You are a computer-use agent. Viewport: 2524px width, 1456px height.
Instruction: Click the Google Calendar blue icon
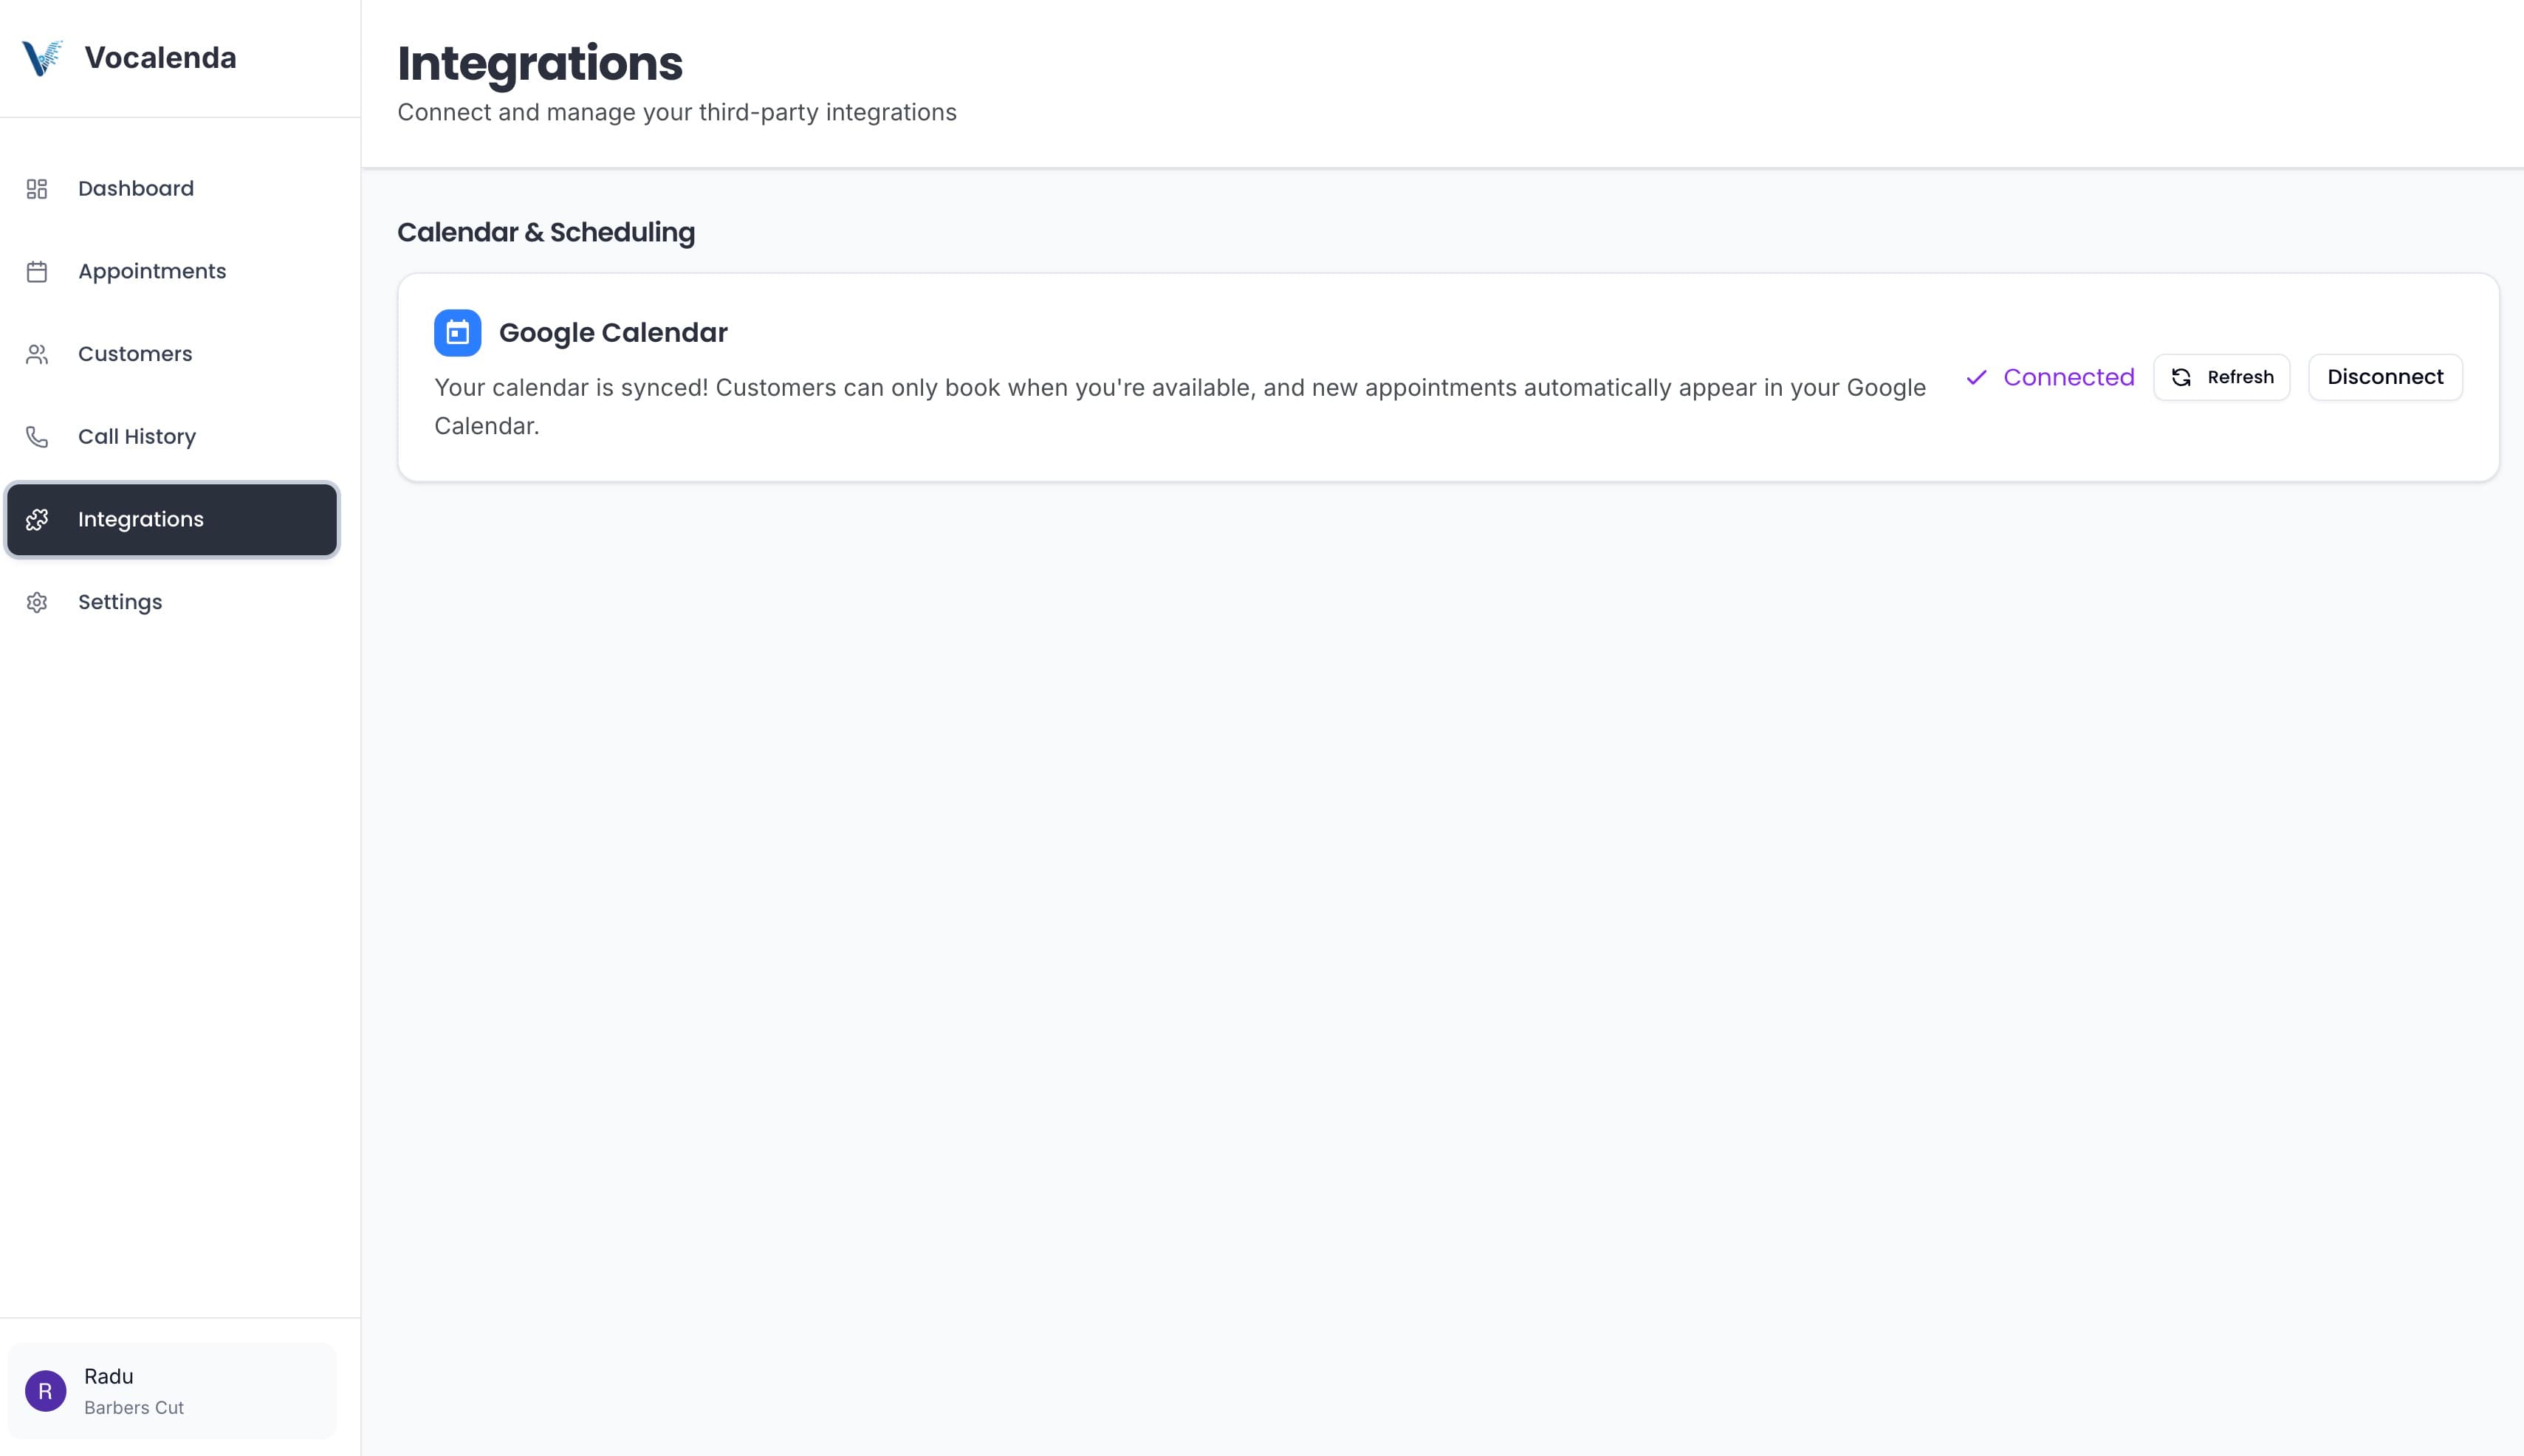click(x=458, y=332)
